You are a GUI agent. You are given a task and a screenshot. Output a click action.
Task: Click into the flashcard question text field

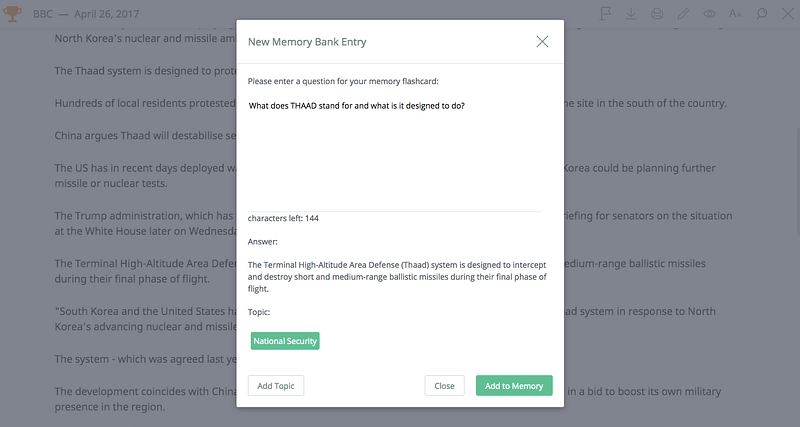(395, 150)
